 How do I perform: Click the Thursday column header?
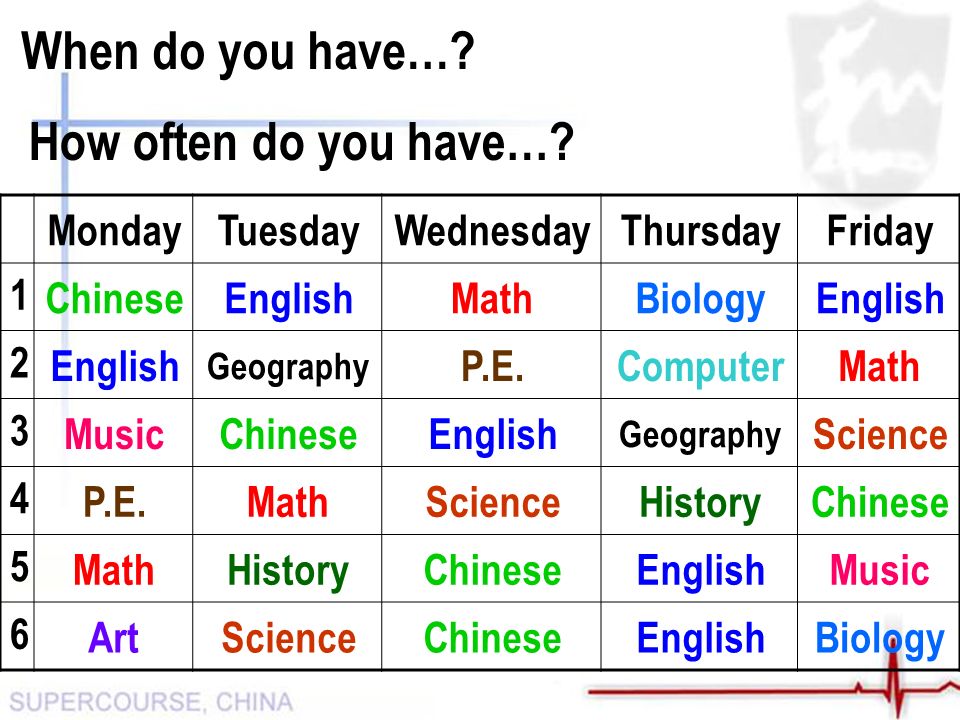pos(700,231)
